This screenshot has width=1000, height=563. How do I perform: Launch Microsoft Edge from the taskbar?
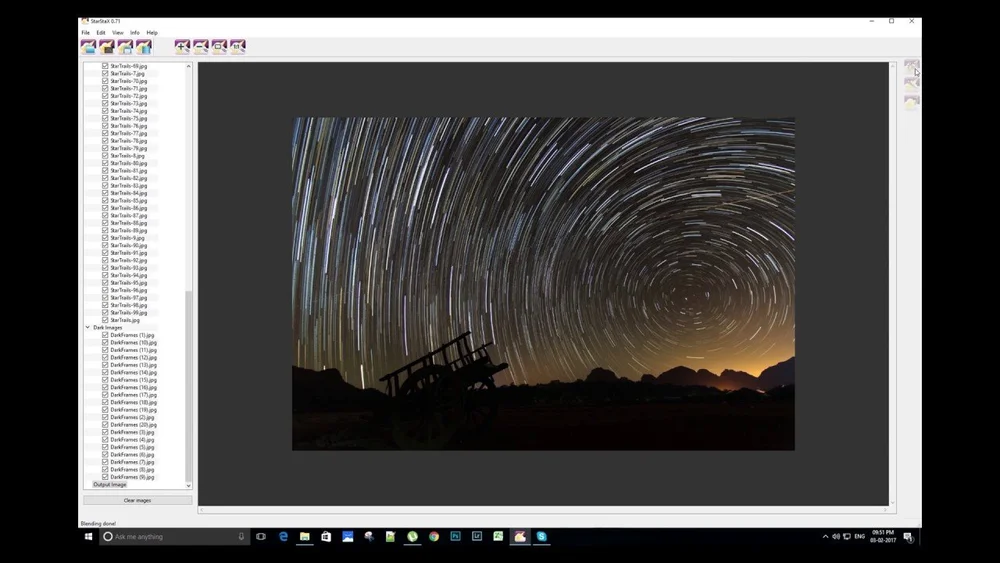(x=283, y=537)
